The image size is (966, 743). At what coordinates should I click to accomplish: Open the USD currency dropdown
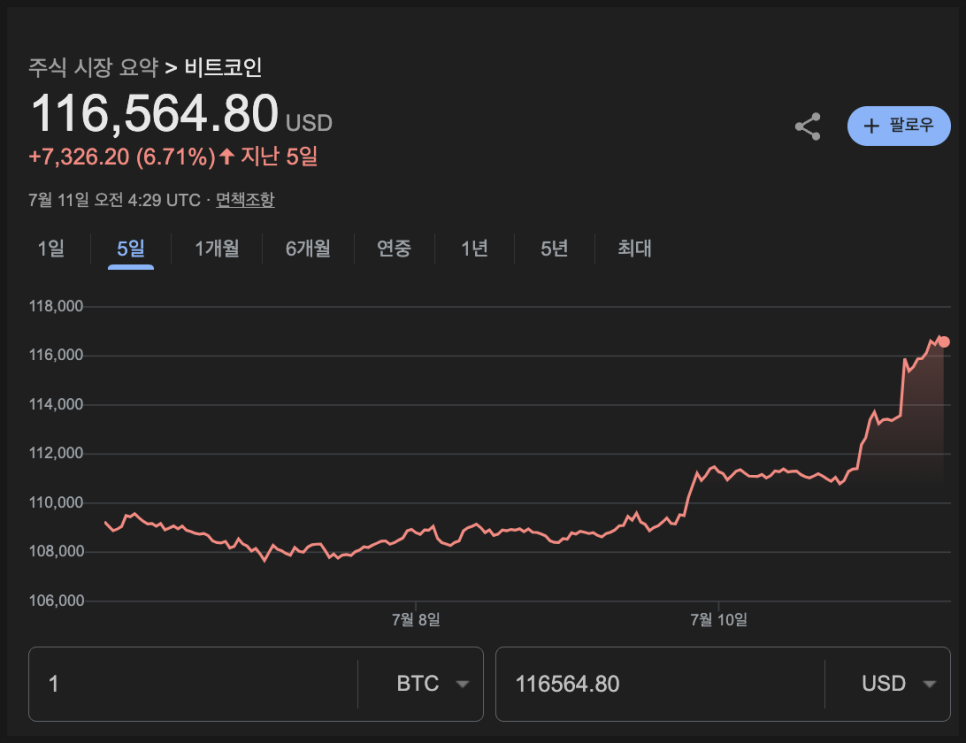(899, 684)
